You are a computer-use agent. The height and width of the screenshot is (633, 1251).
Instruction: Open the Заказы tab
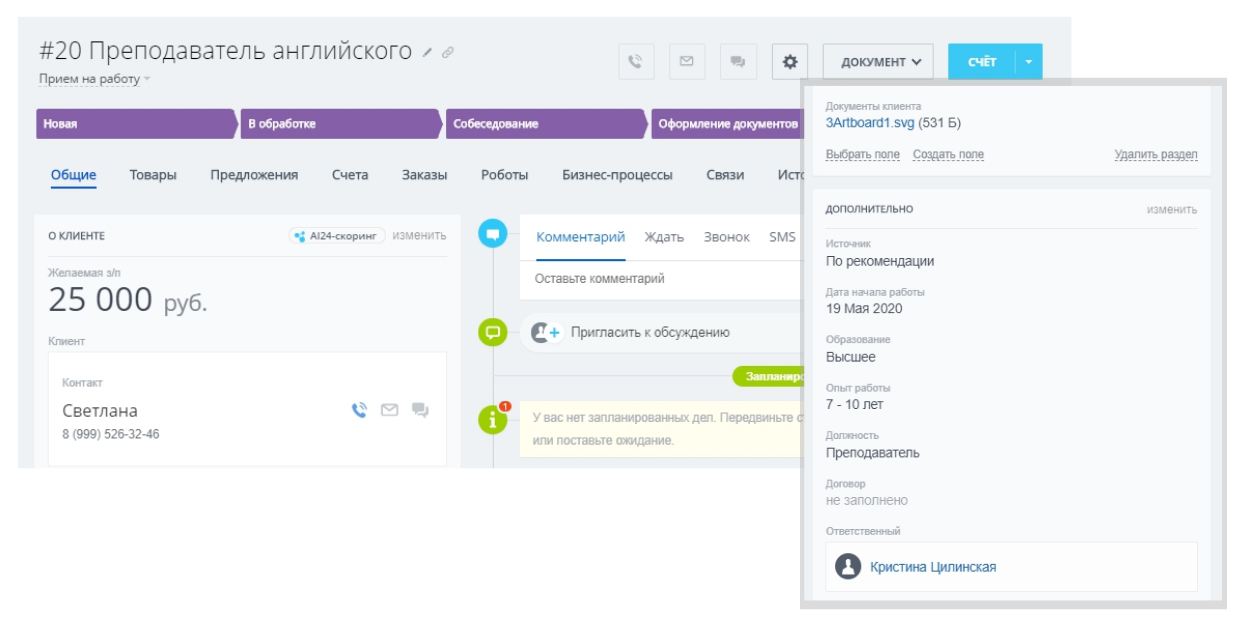tap(425, 175)
